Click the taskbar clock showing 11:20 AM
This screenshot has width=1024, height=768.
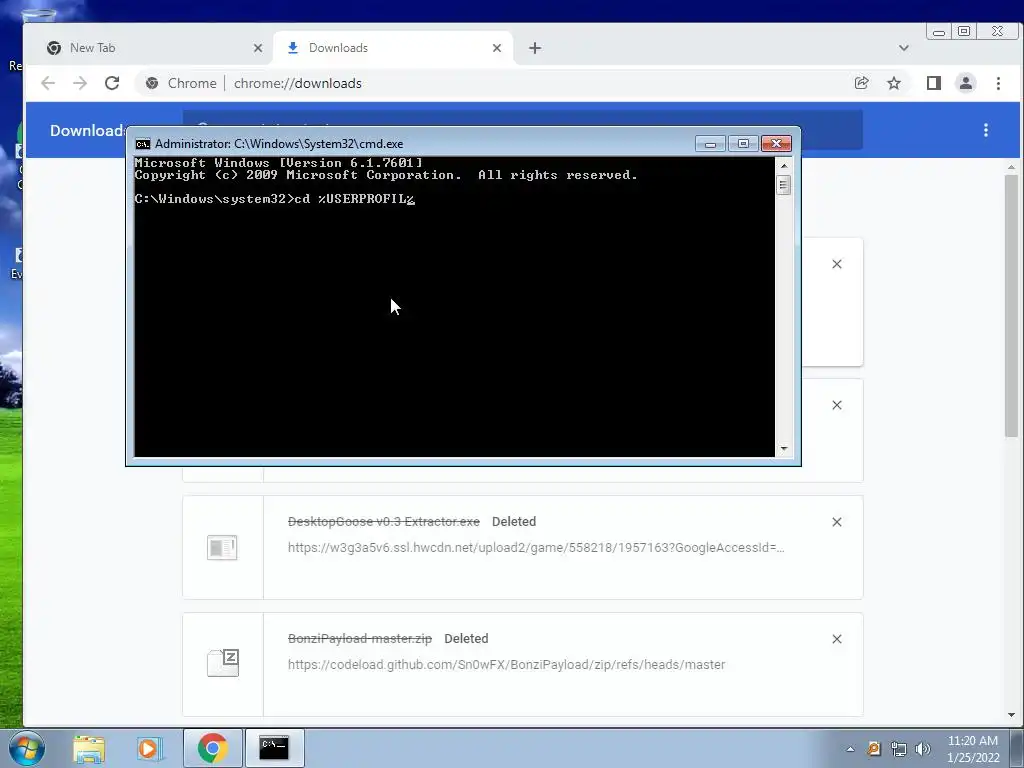pos(973,749)
